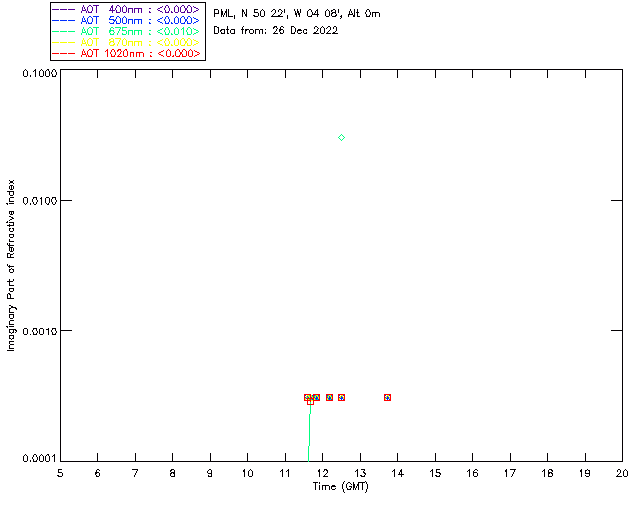Image resolution: width=640 pixels, height=512 pixels.
Task: Click the AOT 500nm legend entry
Action: (126, 20)
